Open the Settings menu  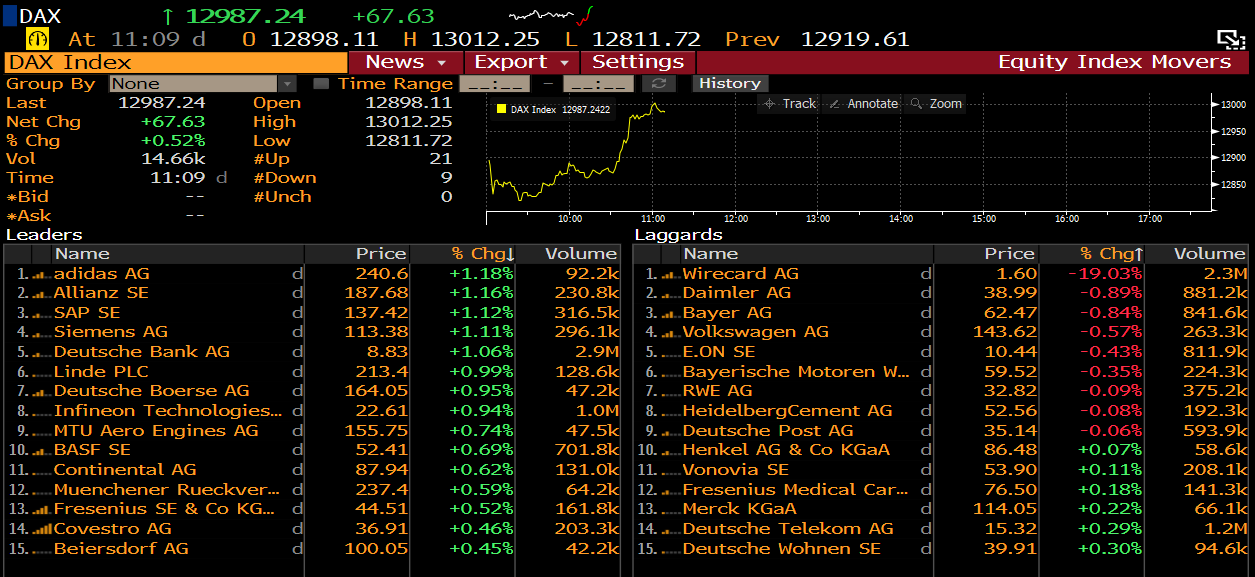(x=638, y=62)
